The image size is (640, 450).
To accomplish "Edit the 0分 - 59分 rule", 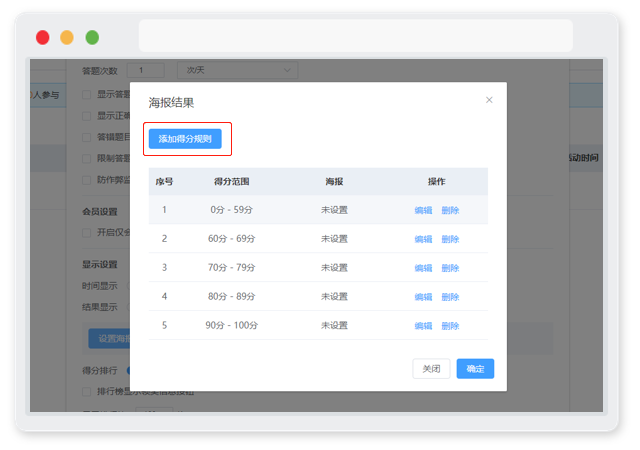I will (x=423, y=210).
